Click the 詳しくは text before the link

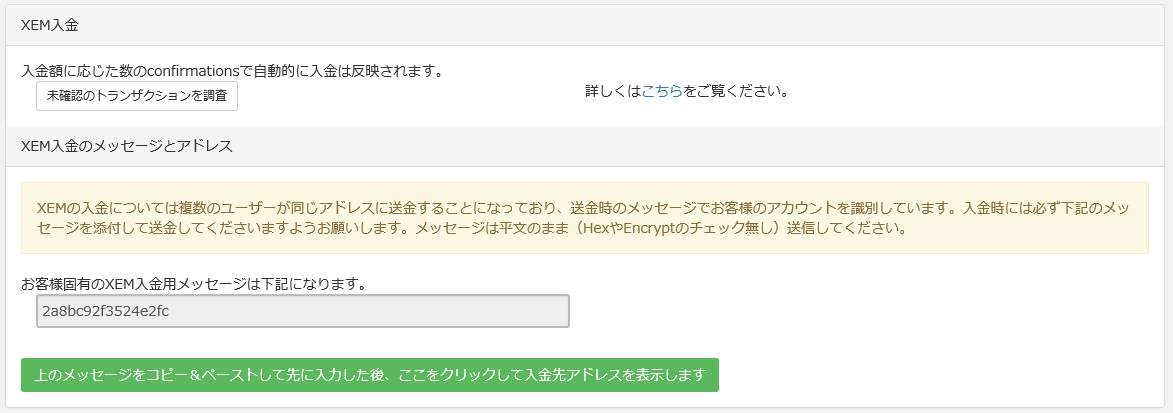613,91
